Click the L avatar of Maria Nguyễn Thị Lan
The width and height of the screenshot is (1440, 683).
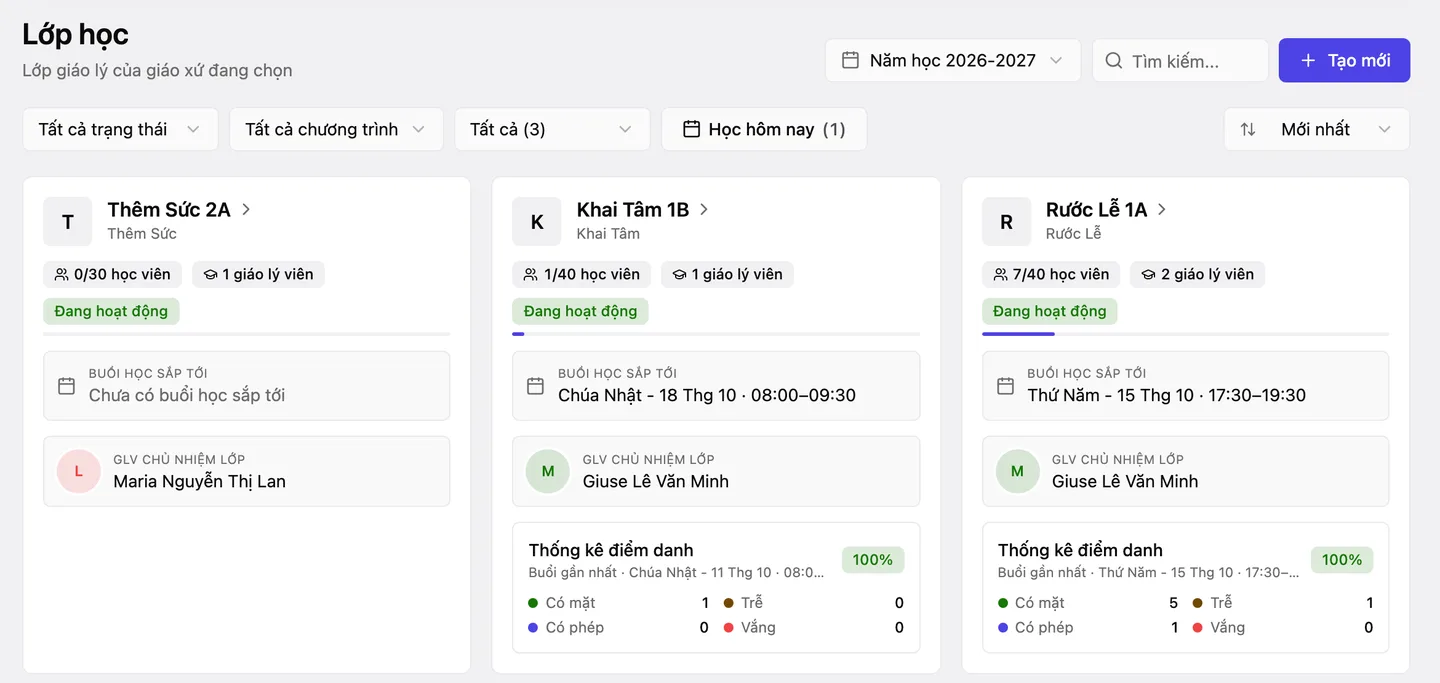coord(79,471)
